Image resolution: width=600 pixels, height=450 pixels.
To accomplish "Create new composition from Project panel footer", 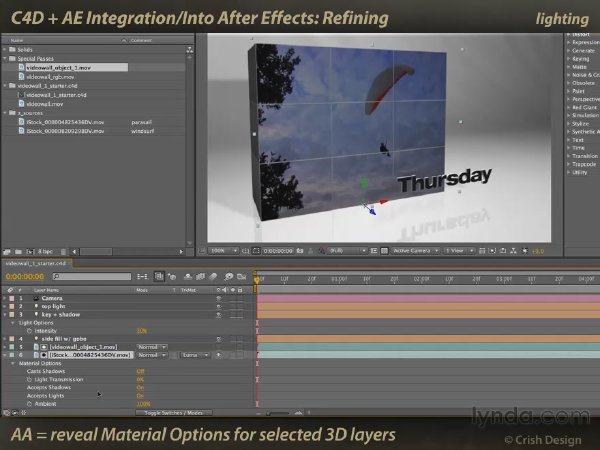I will pyautogui.click(x=30, y=252).
